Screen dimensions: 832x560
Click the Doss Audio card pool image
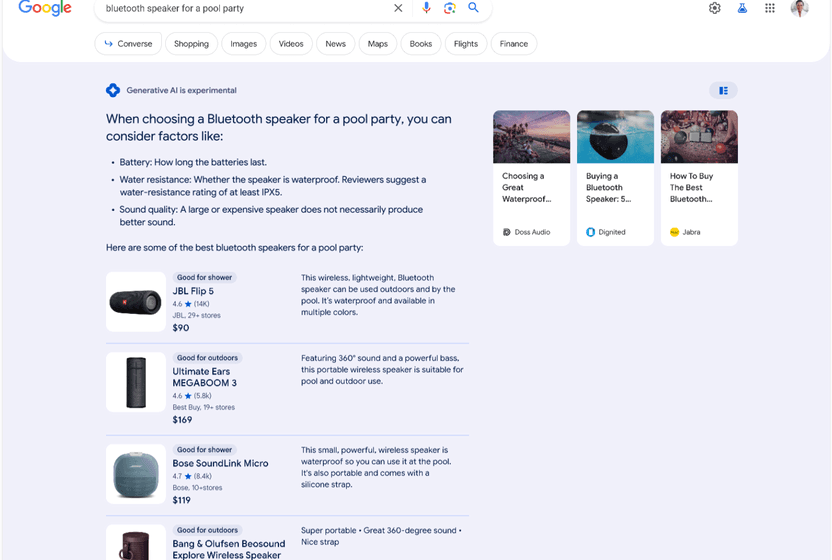(531, 137)
